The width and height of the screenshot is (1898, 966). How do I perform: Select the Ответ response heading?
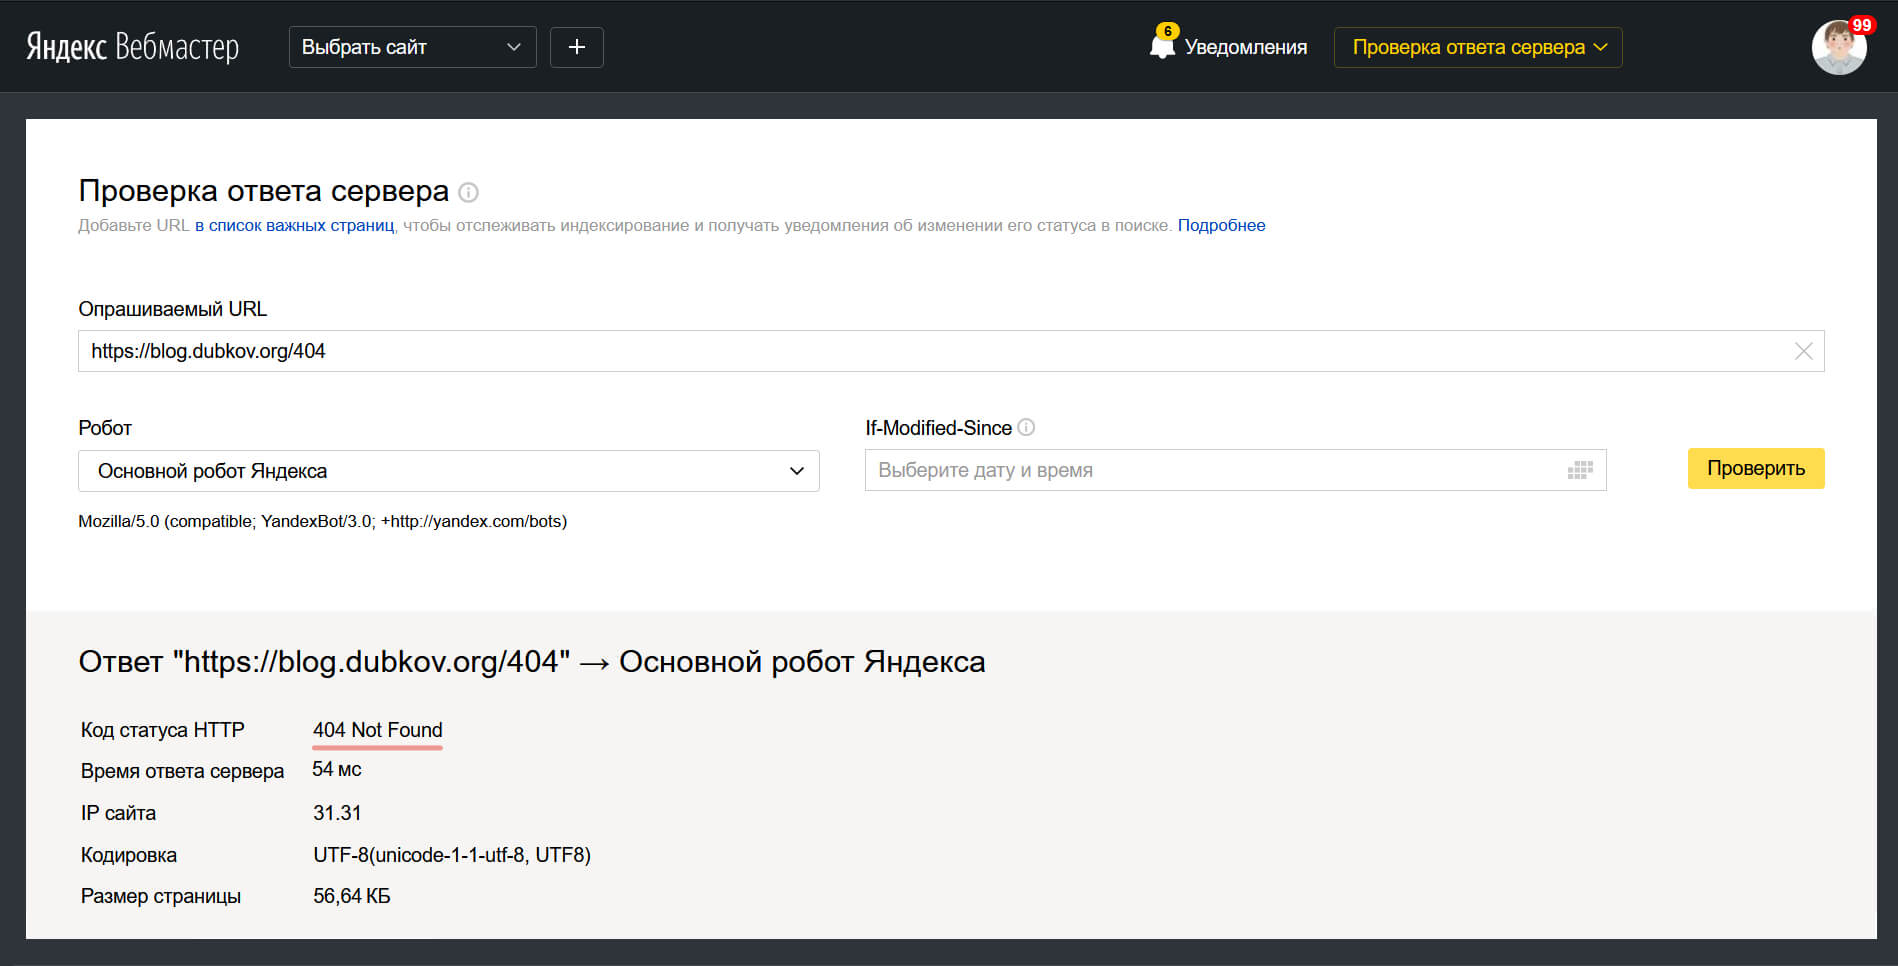pos(532,662)
